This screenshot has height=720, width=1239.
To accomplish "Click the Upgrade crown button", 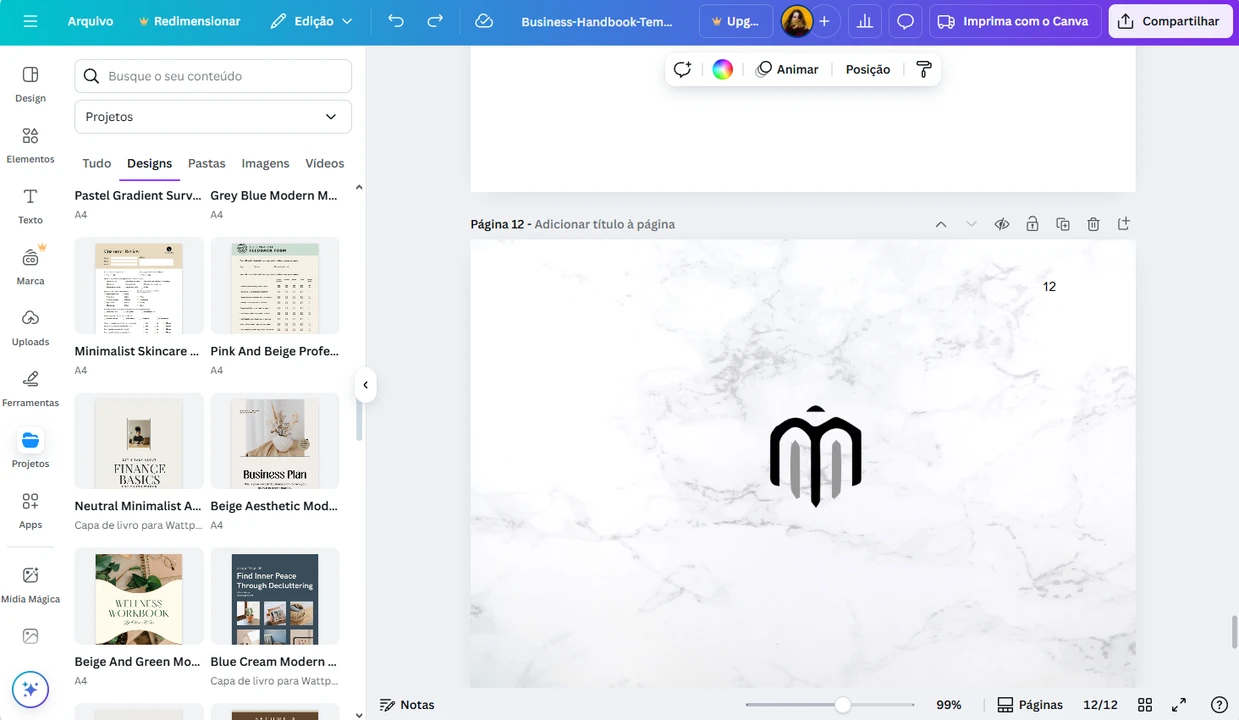I will coord(735,21).
